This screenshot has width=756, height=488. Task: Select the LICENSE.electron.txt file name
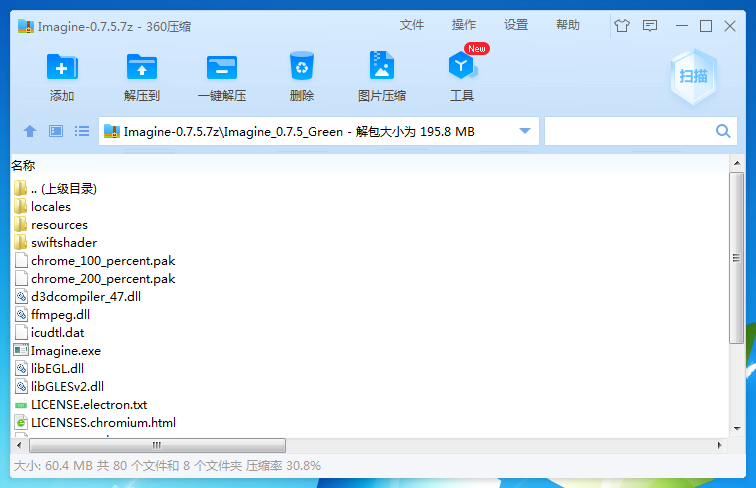[x=89, y=405]
